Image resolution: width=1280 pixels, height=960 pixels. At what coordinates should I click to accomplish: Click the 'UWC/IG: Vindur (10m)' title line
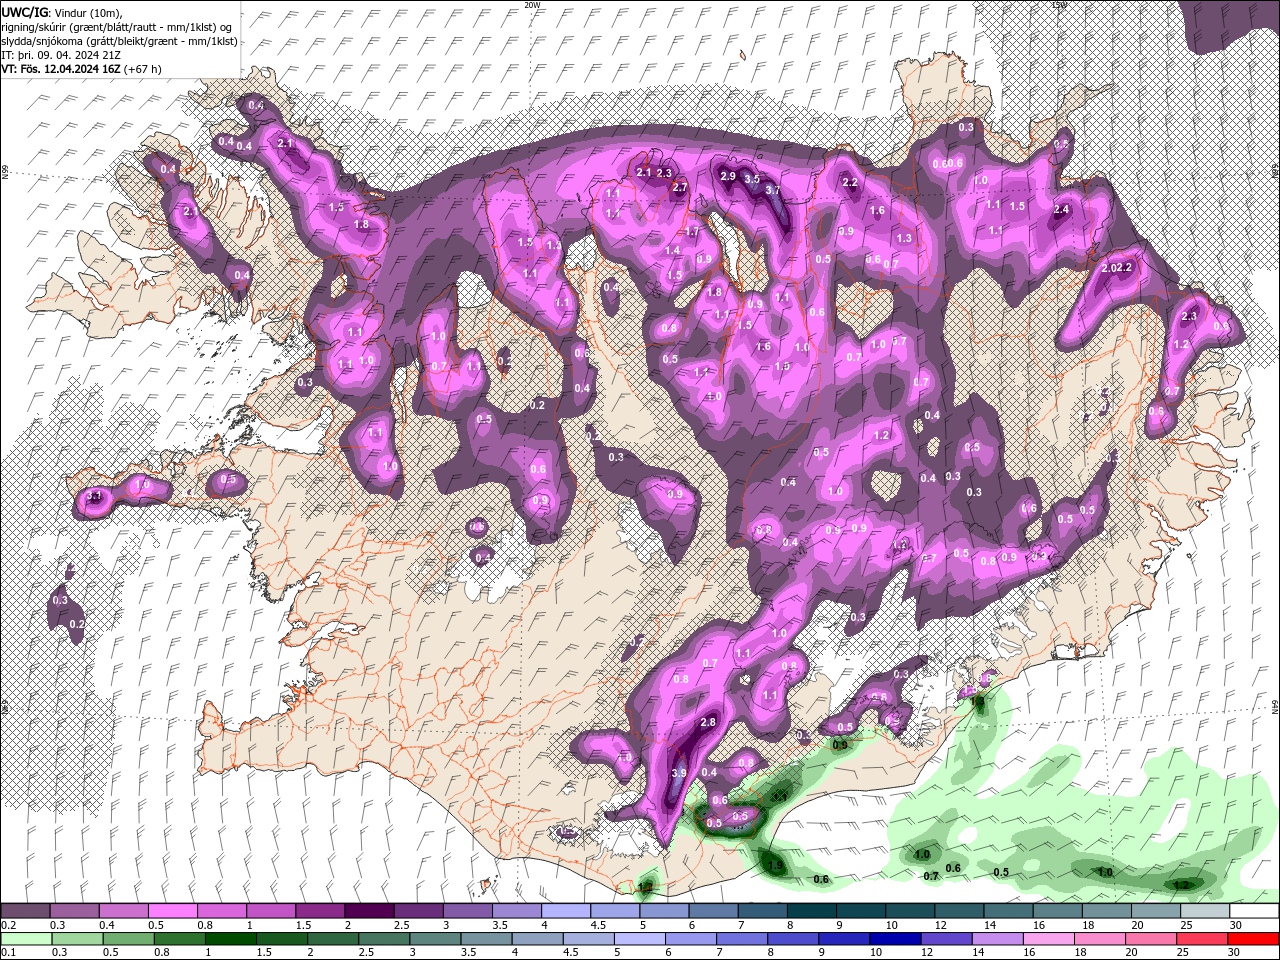[x=64, y=12]
